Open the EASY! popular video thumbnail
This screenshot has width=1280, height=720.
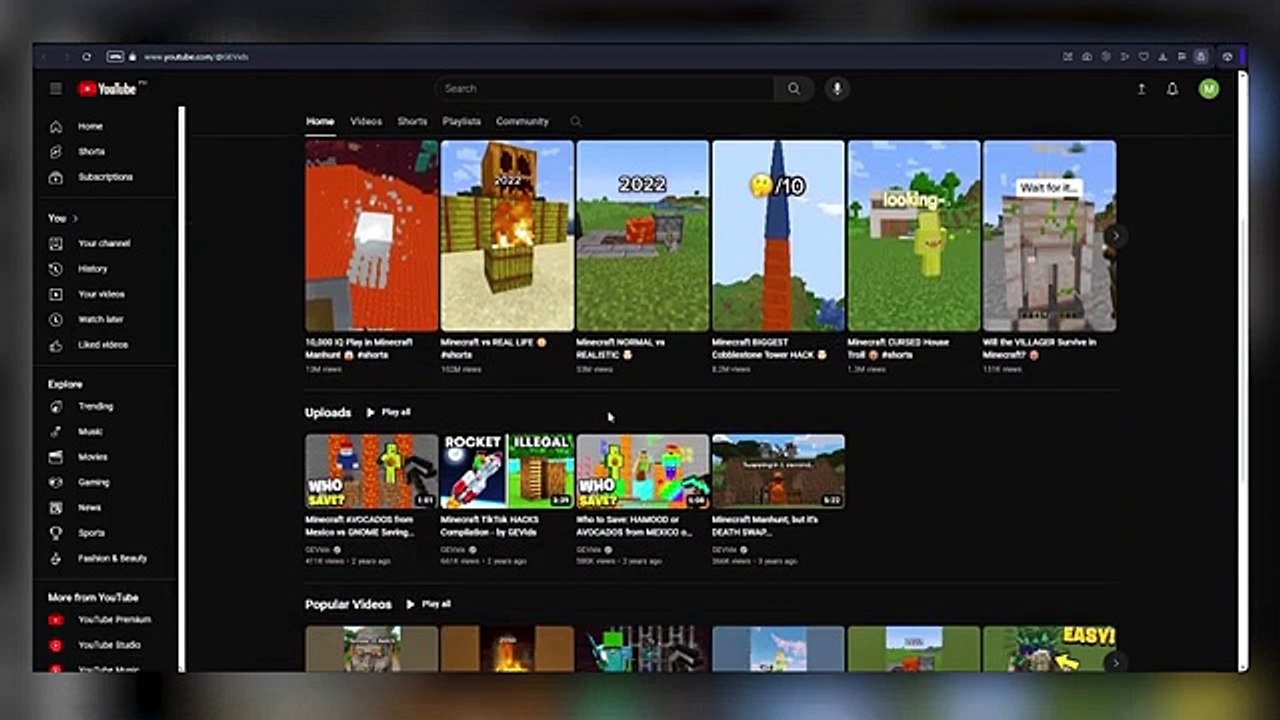click(1049, 649)
